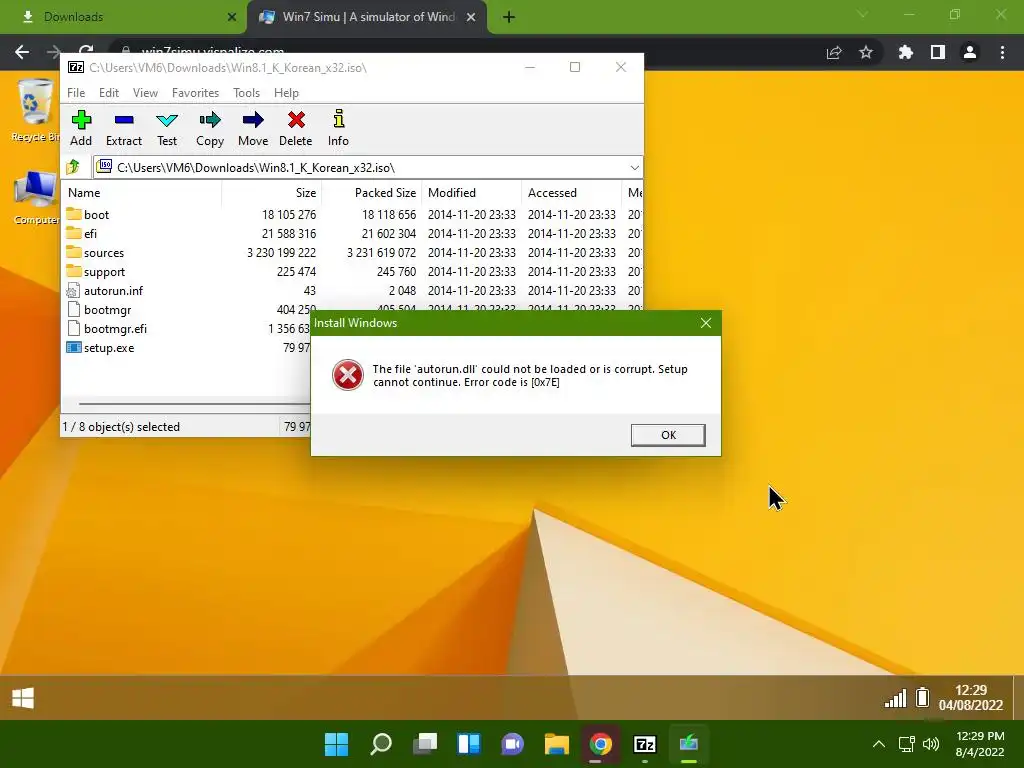Viewport: 1024px width, 768px height.
Task: Open the Recycle Bin desktop icon
Action: click(35, 110)
